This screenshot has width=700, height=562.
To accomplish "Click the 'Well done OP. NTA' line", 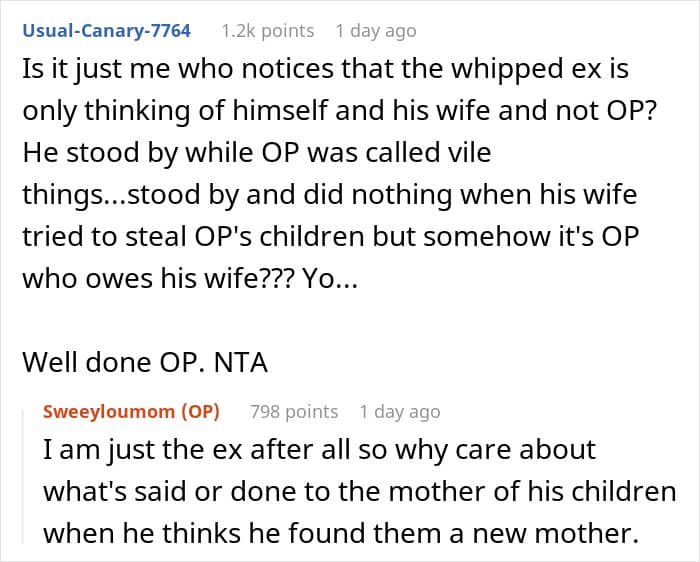I will tap(145, 362).
